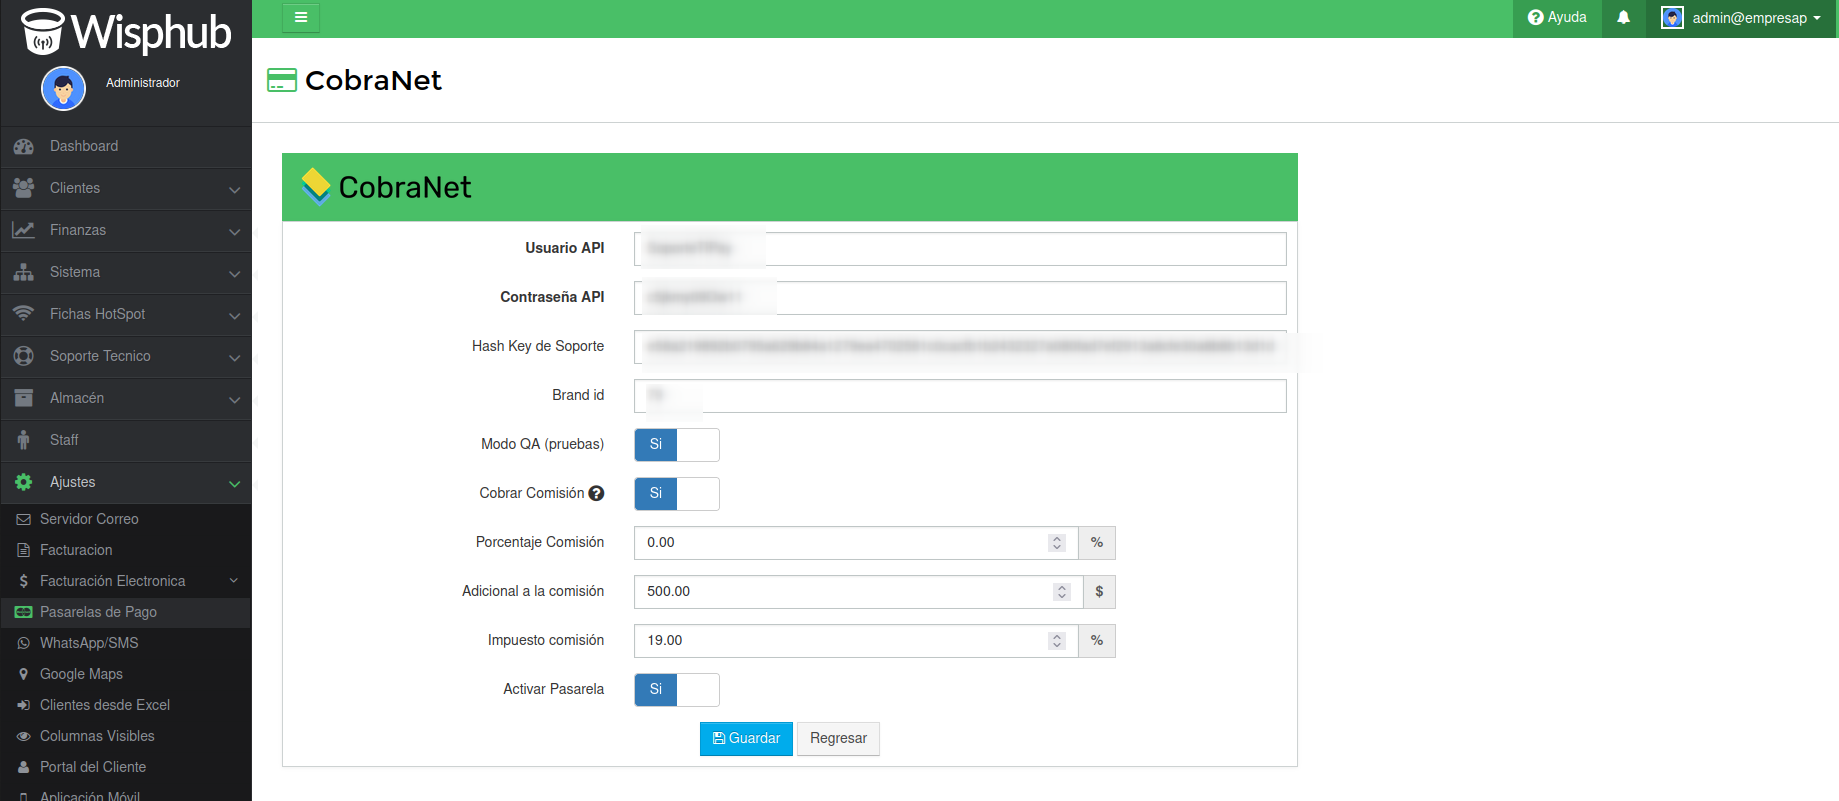Expand the Finanzas sidebar section

point(125,230)
